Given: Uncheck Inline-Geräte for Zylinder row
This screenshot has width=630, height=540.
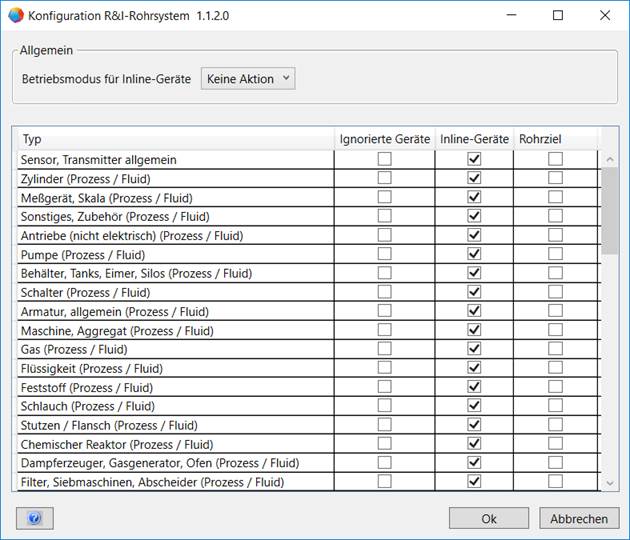Looking at the screenshot, I should (x=474, y=178).
